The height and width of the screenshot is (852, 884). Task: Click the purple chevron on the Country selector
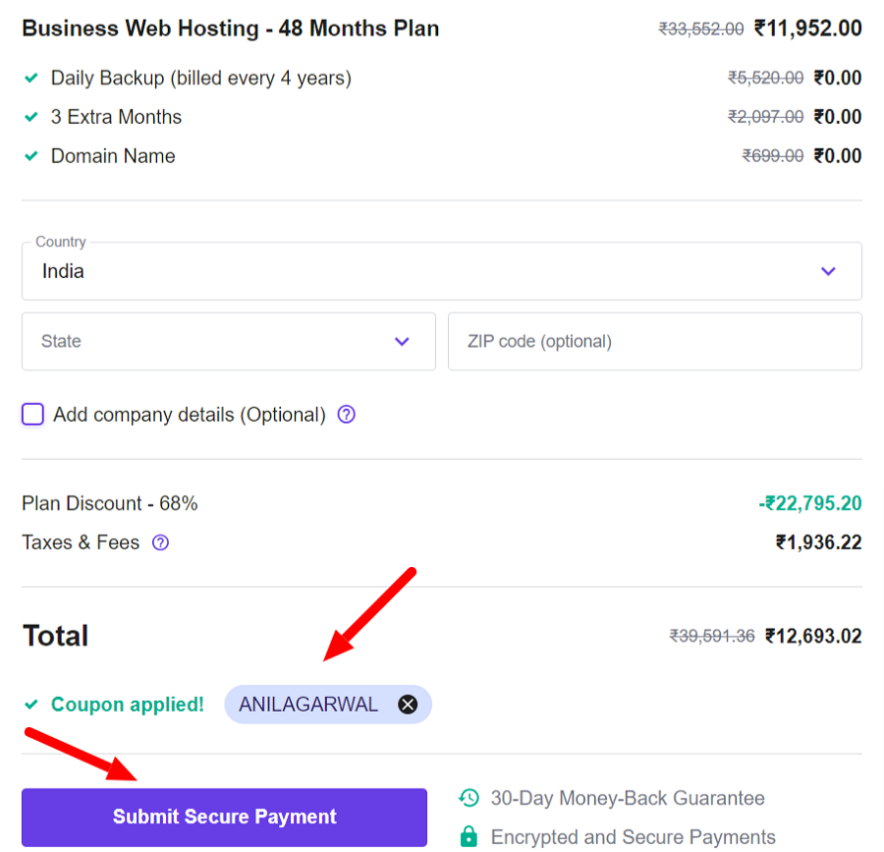point(827,271)
